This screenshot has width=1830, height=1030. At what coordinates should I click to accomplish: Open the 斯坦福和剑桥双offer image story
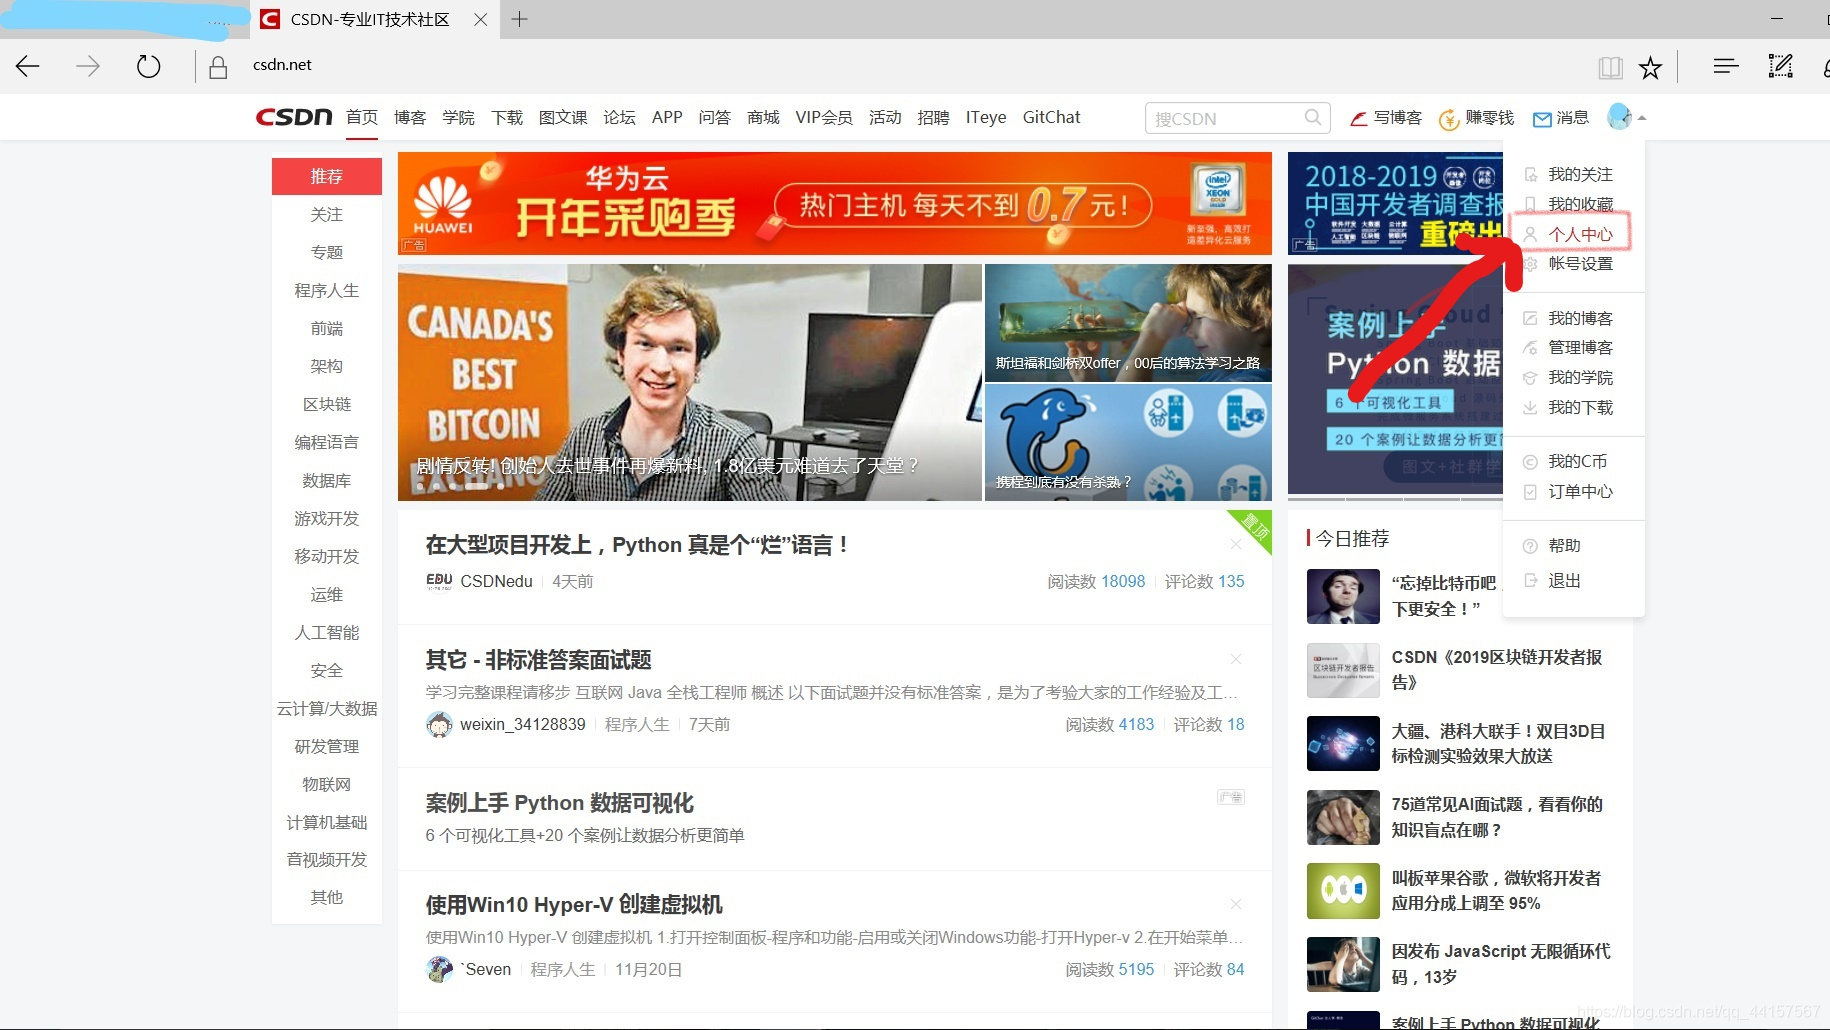click(1128, 322)
